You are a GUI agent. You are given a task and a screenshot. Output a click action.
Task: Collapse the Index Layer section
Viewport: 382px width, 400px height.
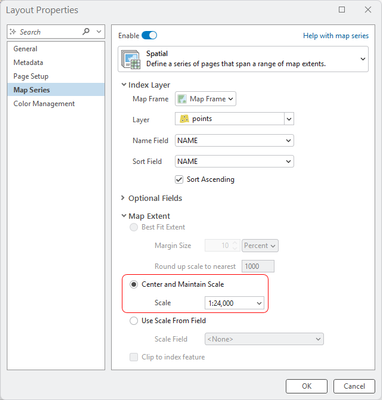point(124,85)
